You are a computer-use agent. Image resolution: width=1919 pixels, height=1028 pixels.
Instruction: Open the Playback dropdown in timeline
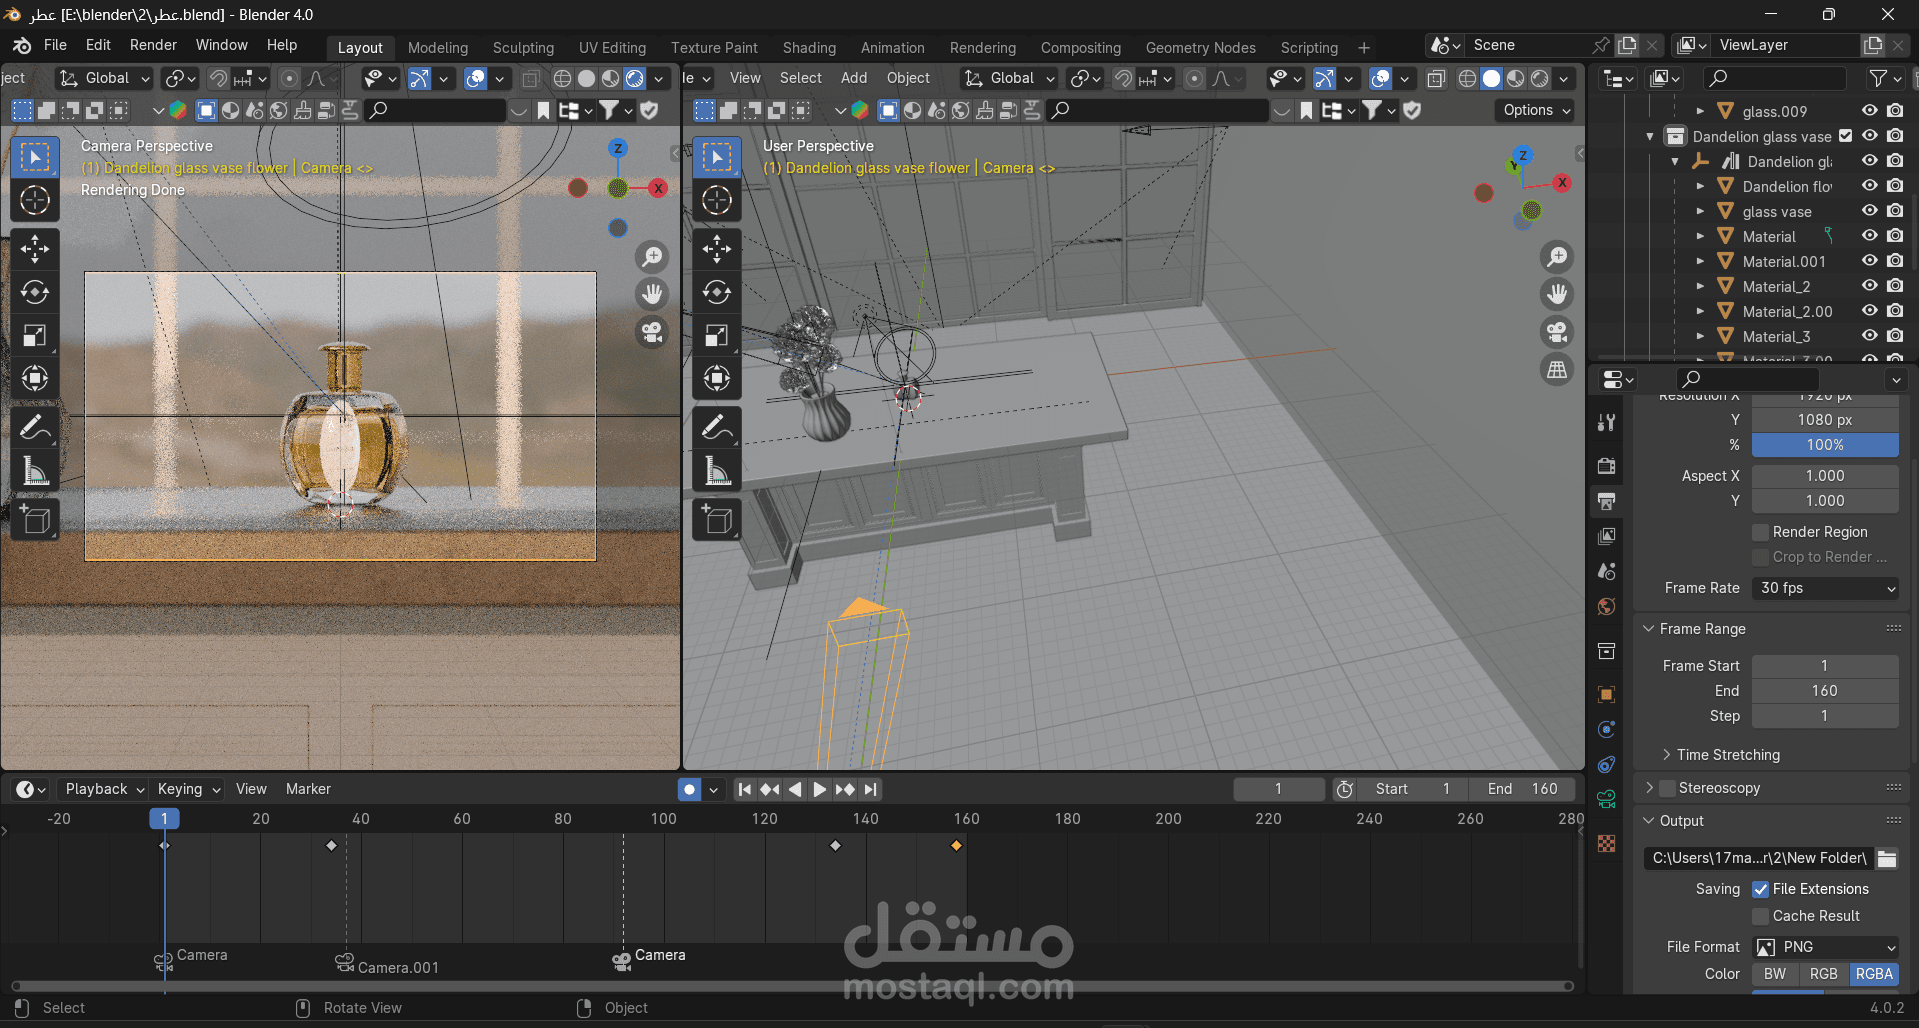click(104, 789)
